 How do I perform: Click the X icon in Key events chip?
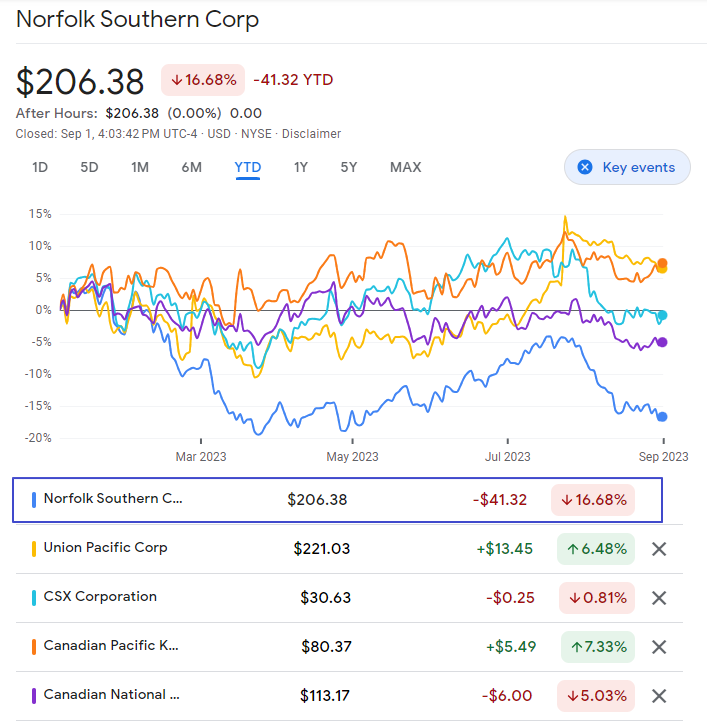tap(585, 167)
